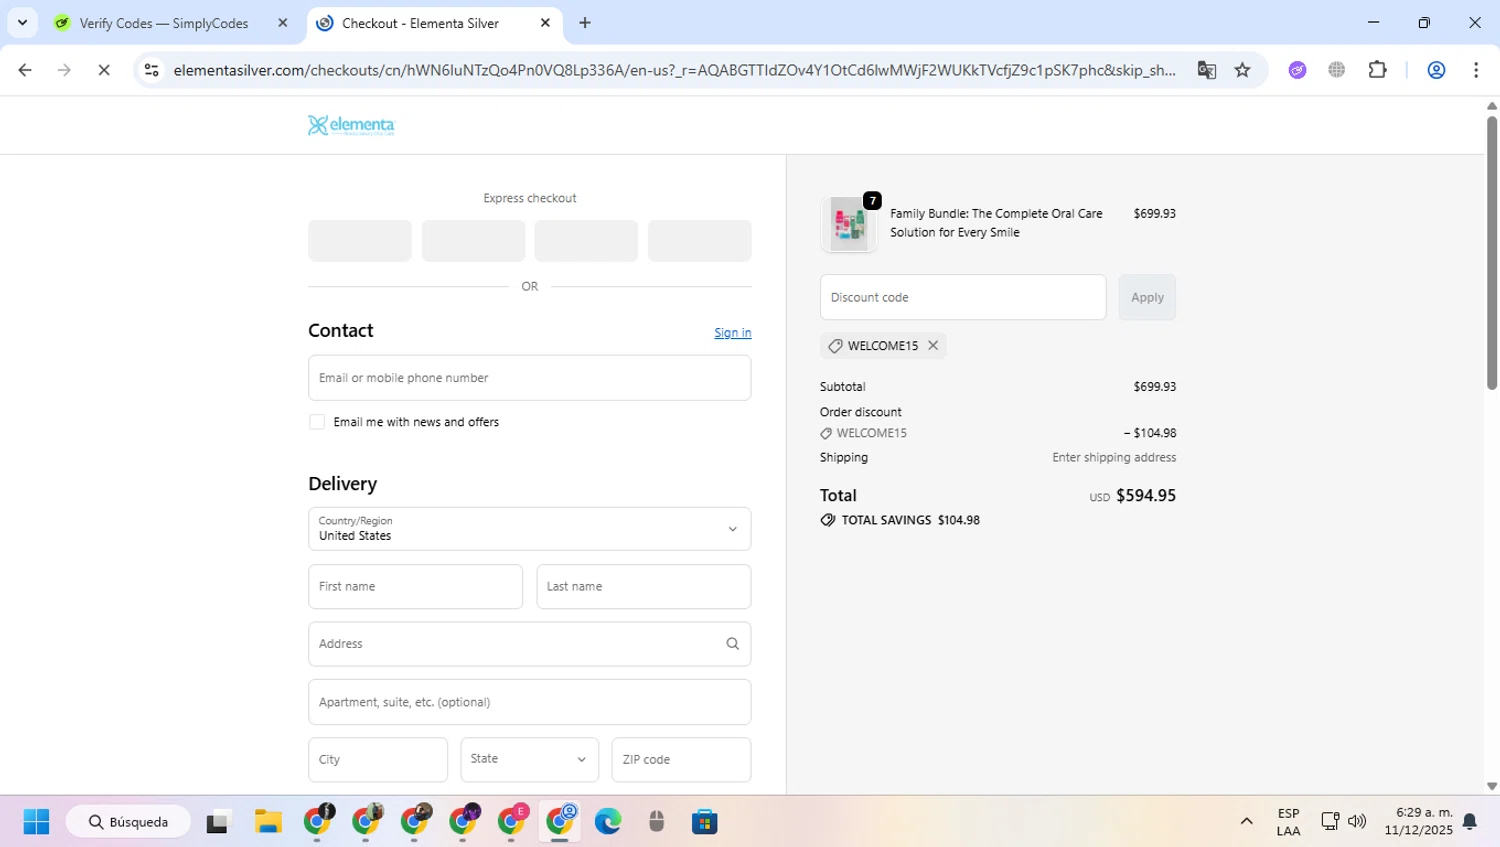Close the Checkout - Elementa Silver tab

(545, 23)
